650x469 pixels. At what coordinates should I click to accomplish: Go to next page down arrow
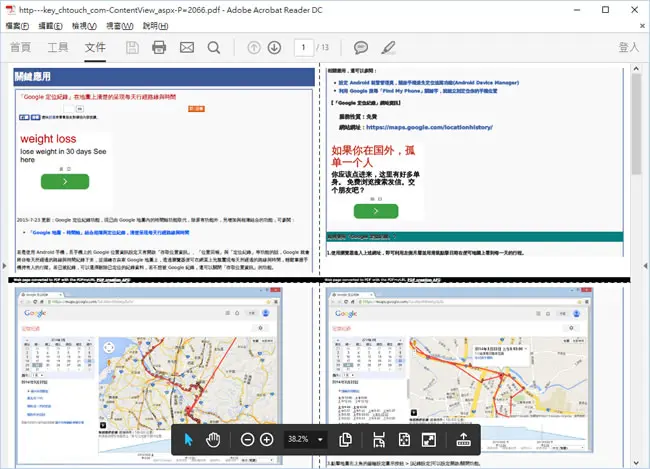coord(274,48)
